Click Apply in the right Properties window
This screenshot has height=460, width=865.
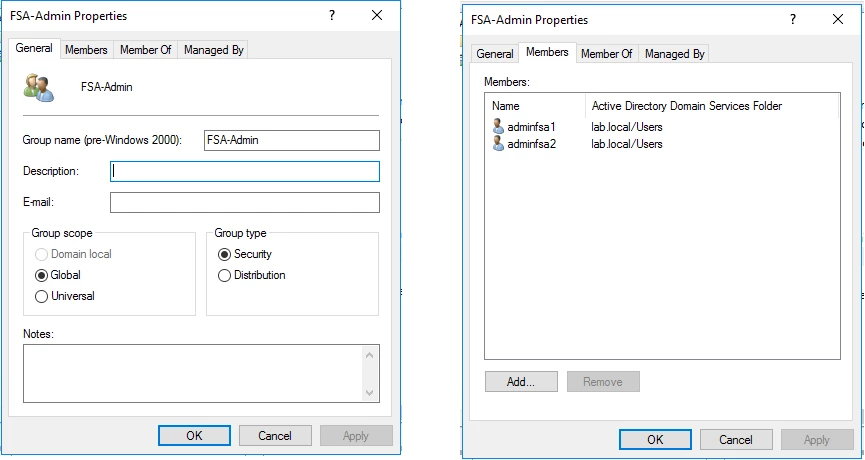click(817, 440)
